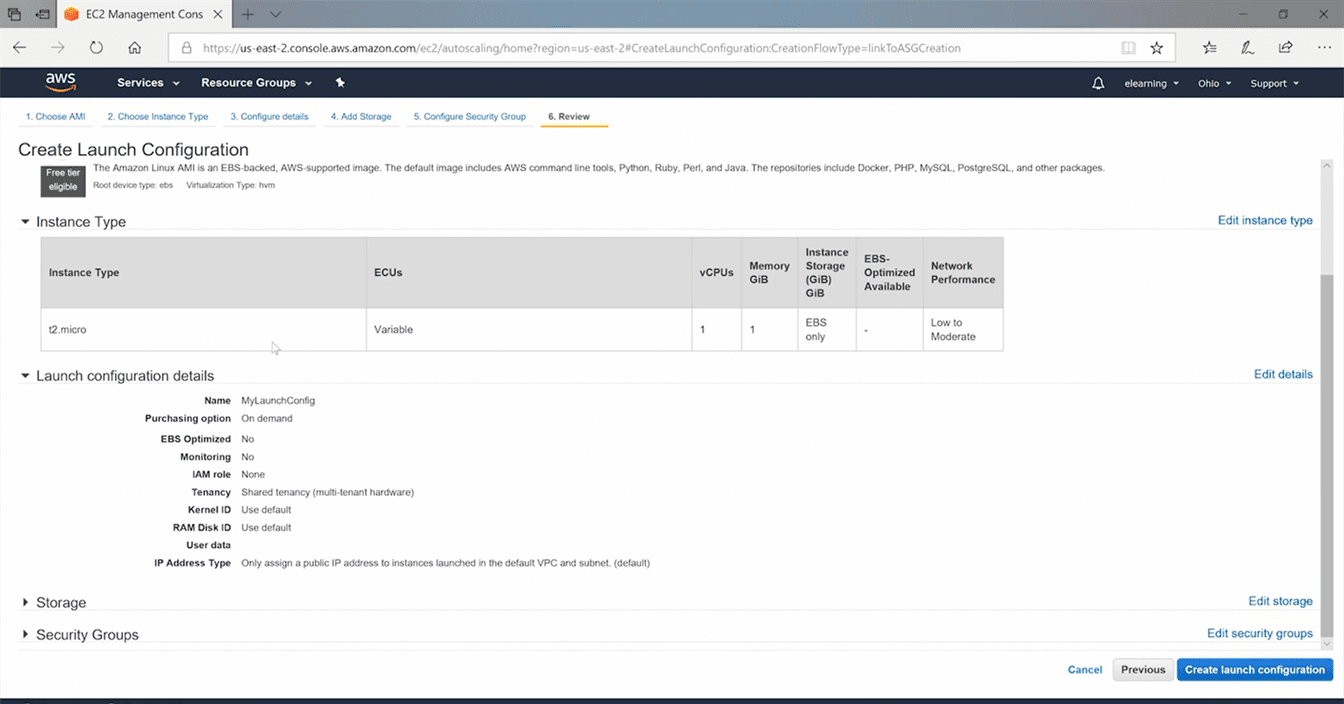Open the notifications bell icon

(1098, 83)
